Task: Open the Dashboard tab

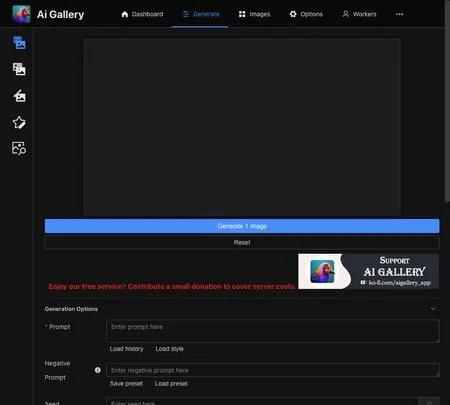Action: 142,14
